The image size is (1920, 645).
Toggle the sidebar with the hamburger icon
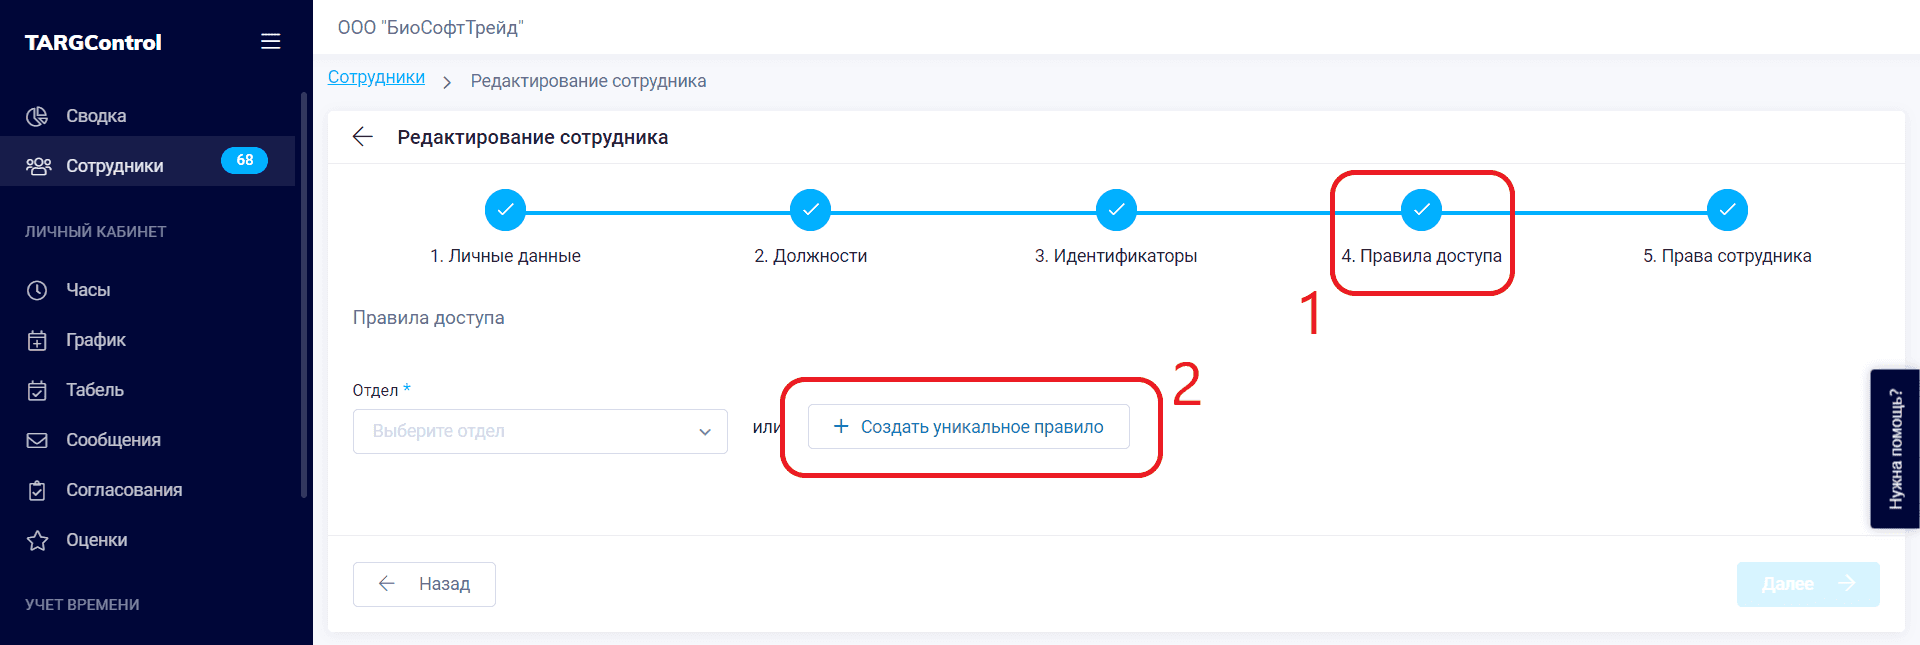pos(270,40)
